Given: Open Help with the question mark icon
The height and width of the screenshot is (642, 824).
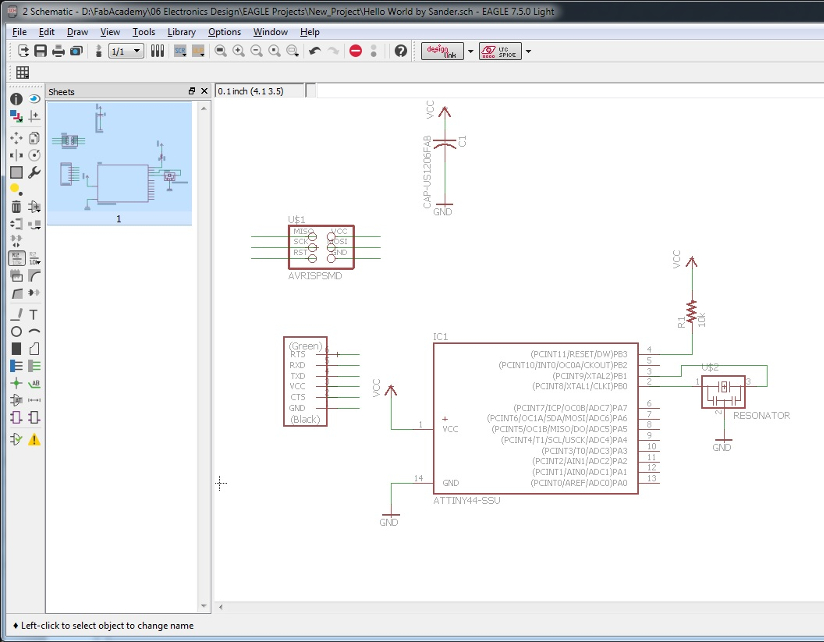Looking at the screenshot, I should coord(400,51).
